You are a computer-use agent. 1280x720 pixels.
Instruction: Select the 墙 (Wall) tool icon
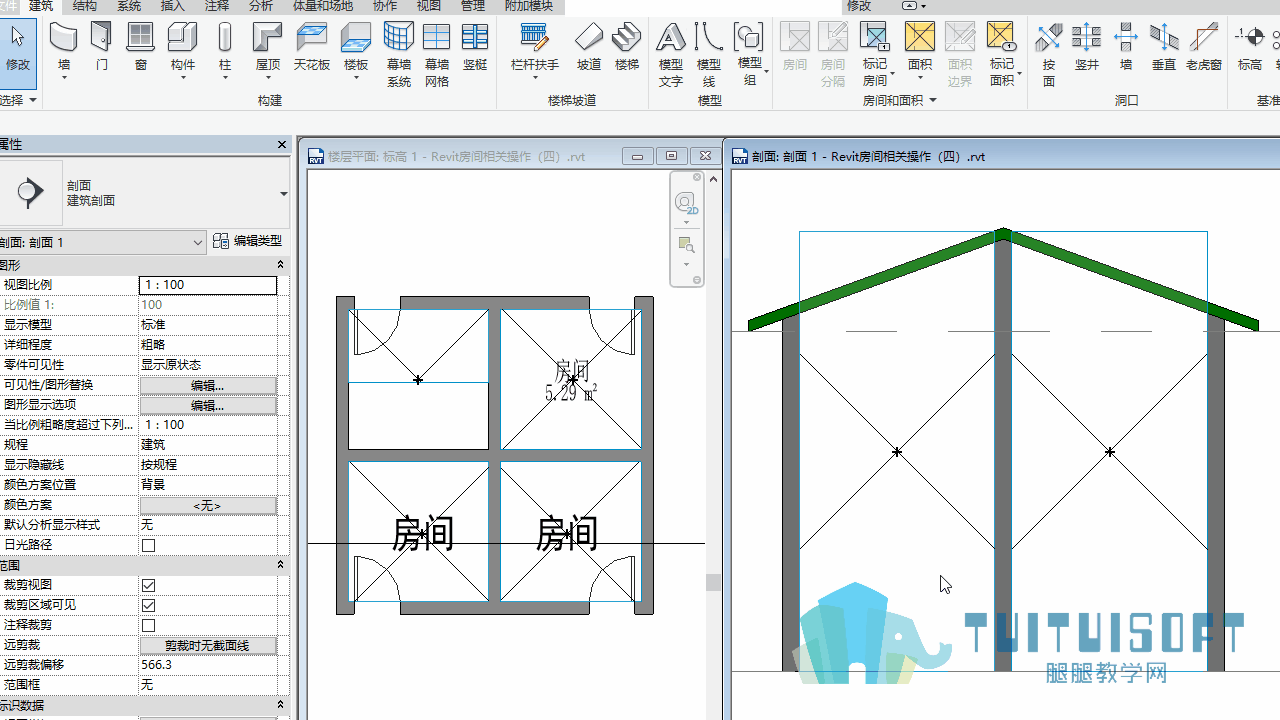pyautogui.click(x=64, y=38)
